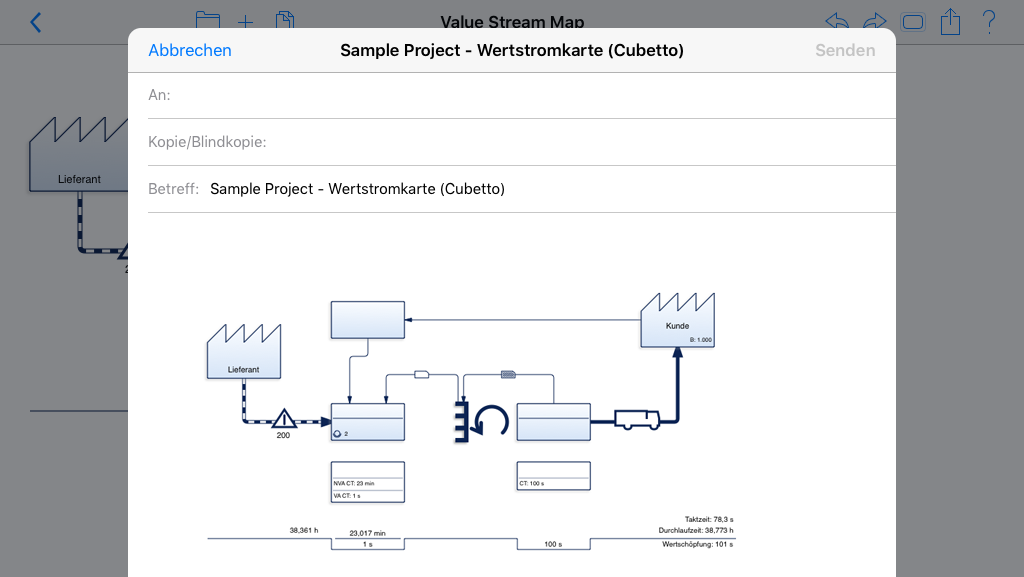This screenshot has width=1024, height=577.
Task: Tap the striped kanban card on the signal line
Action: [x=508, y=375]
